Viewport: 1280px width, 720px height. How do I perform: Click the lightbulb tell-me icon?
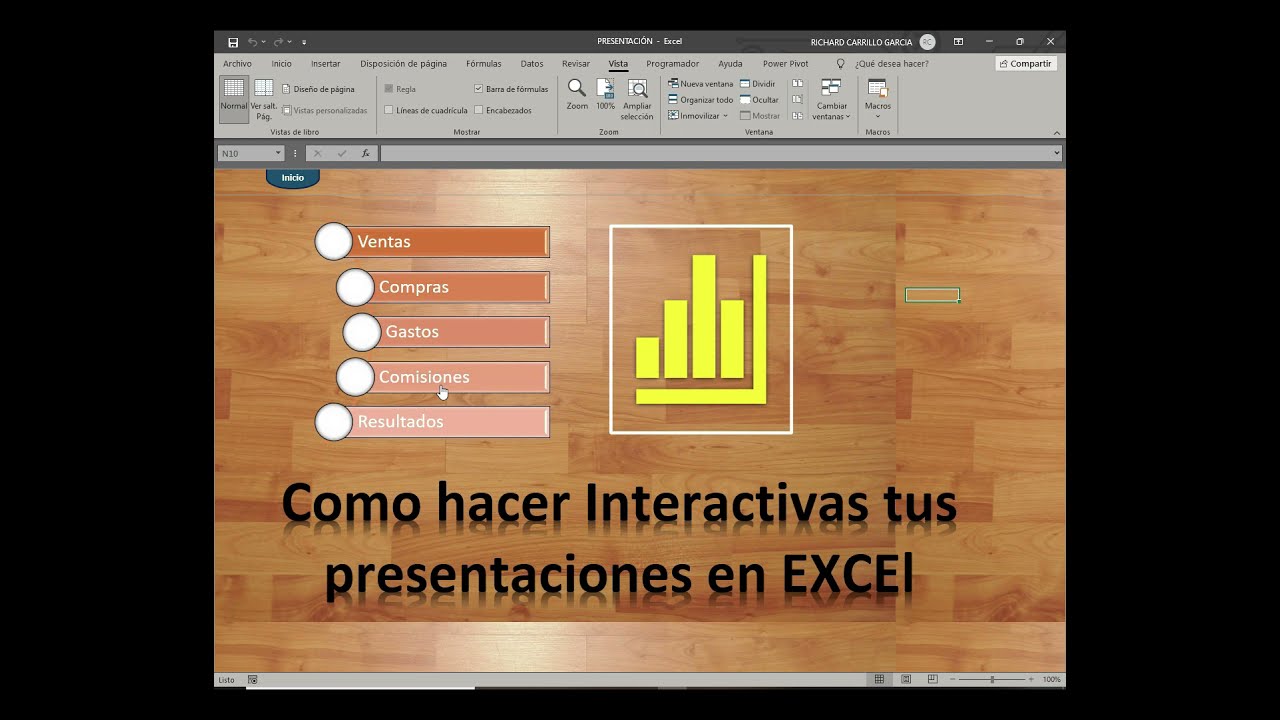[x=840, y=63]
